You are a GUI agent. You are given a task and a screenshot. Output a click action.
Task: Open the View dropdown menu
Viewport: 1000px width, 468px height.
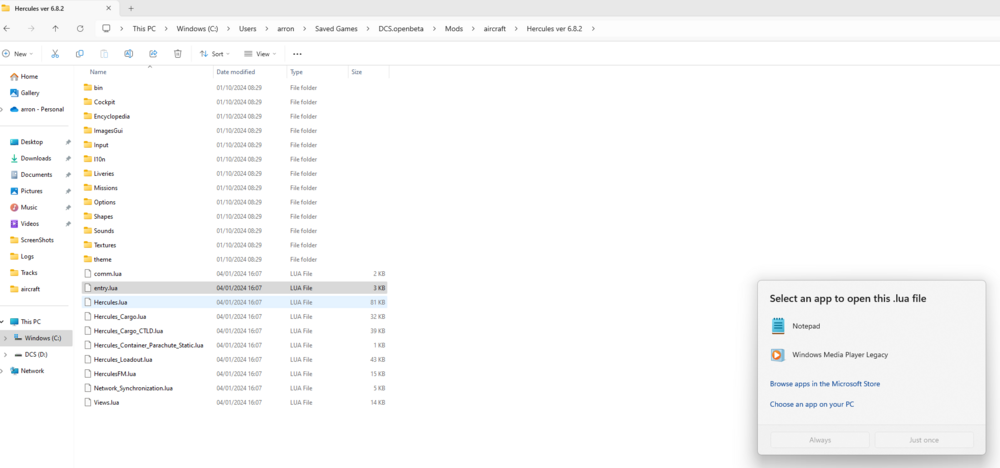click(260, 54)
